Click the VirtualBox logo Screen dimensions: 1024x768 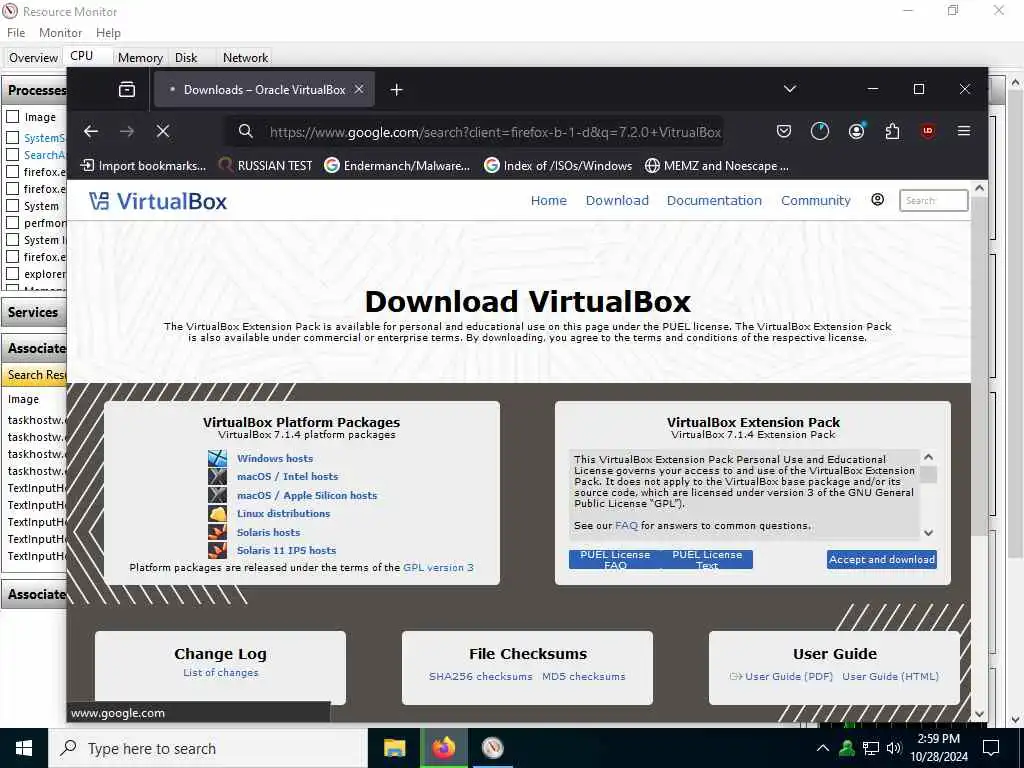pos(158,201)
